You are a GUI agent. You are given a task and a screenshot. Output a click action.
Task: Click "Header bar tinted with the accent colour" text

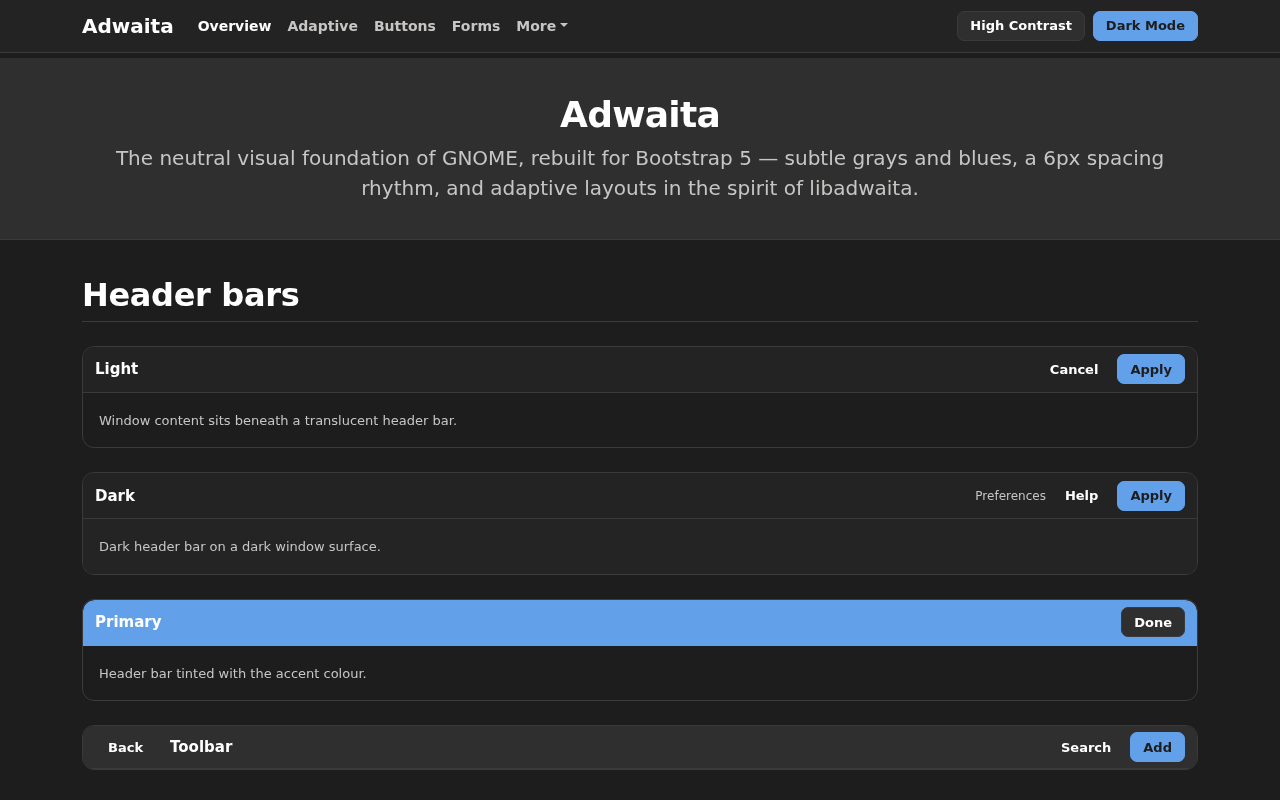233,673
